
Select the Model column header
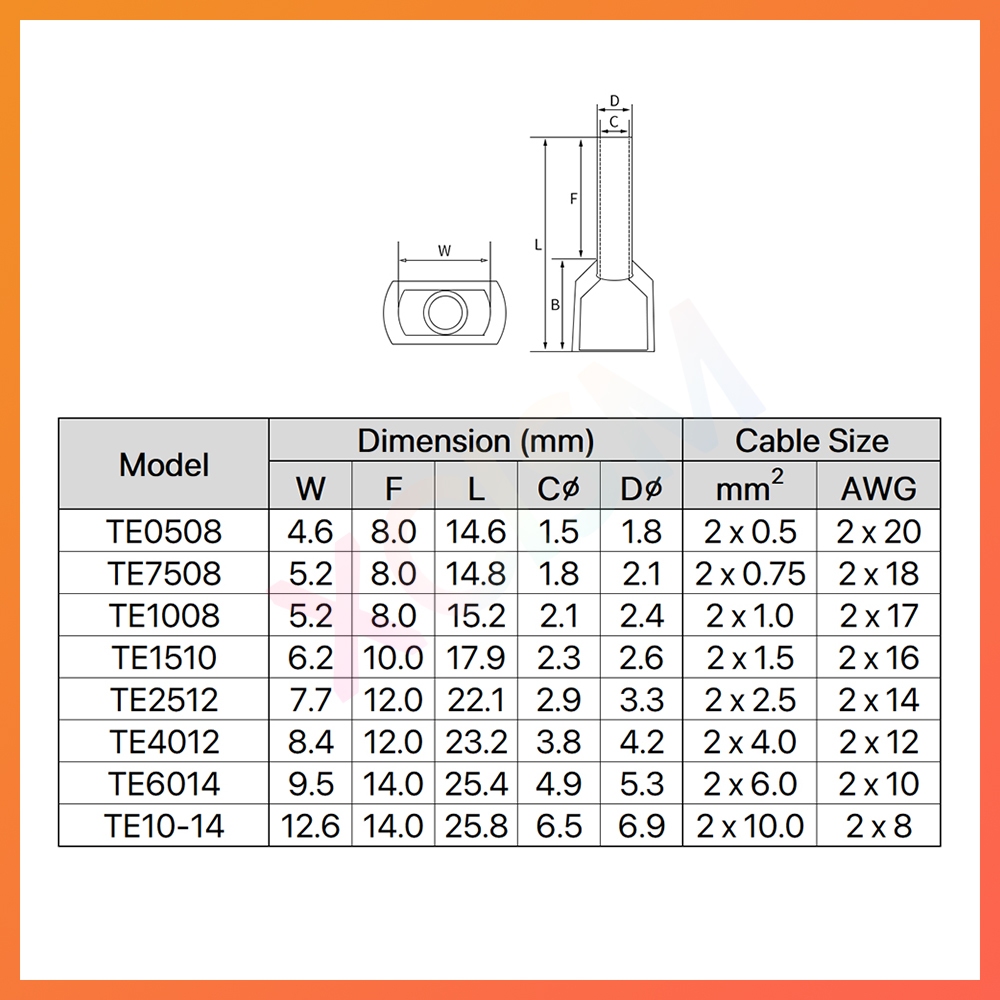pyautogui.click(x=164, y=465)
